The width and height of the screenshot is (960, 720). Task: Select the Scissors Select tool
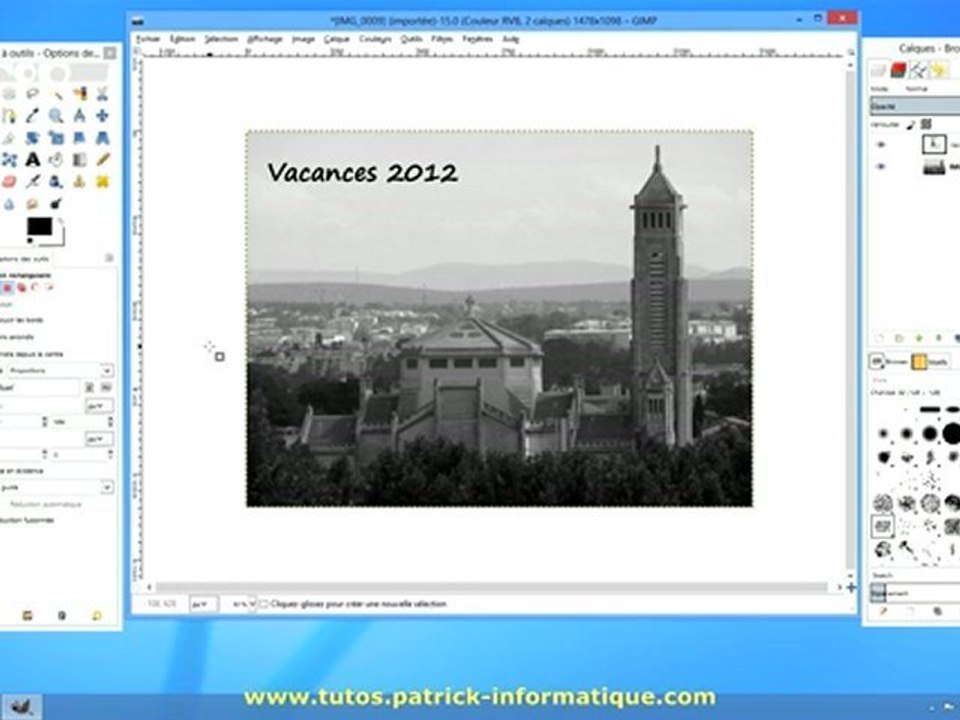coord(102,94)
